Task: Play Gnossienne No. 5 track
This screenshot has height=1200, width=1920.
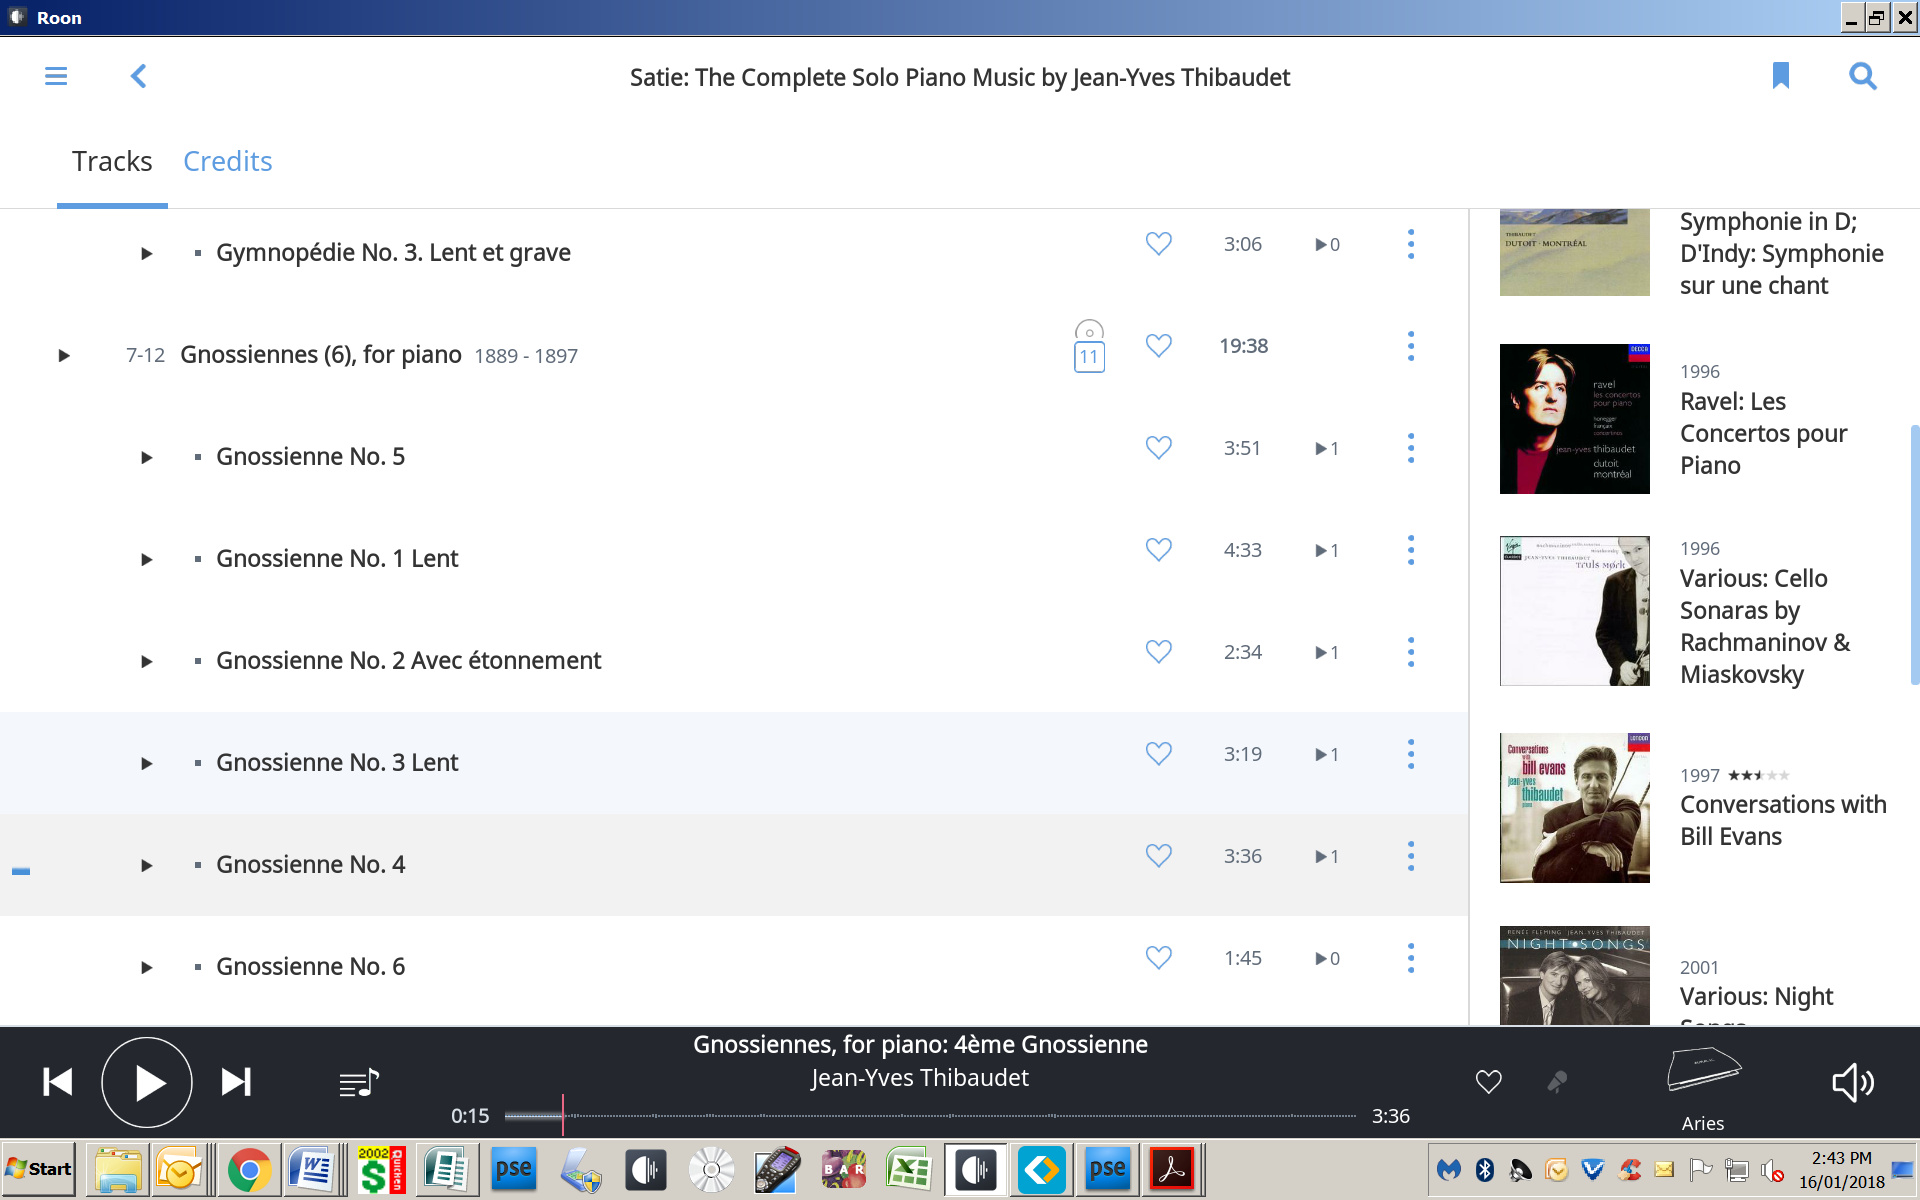Action: coord(147,457)
